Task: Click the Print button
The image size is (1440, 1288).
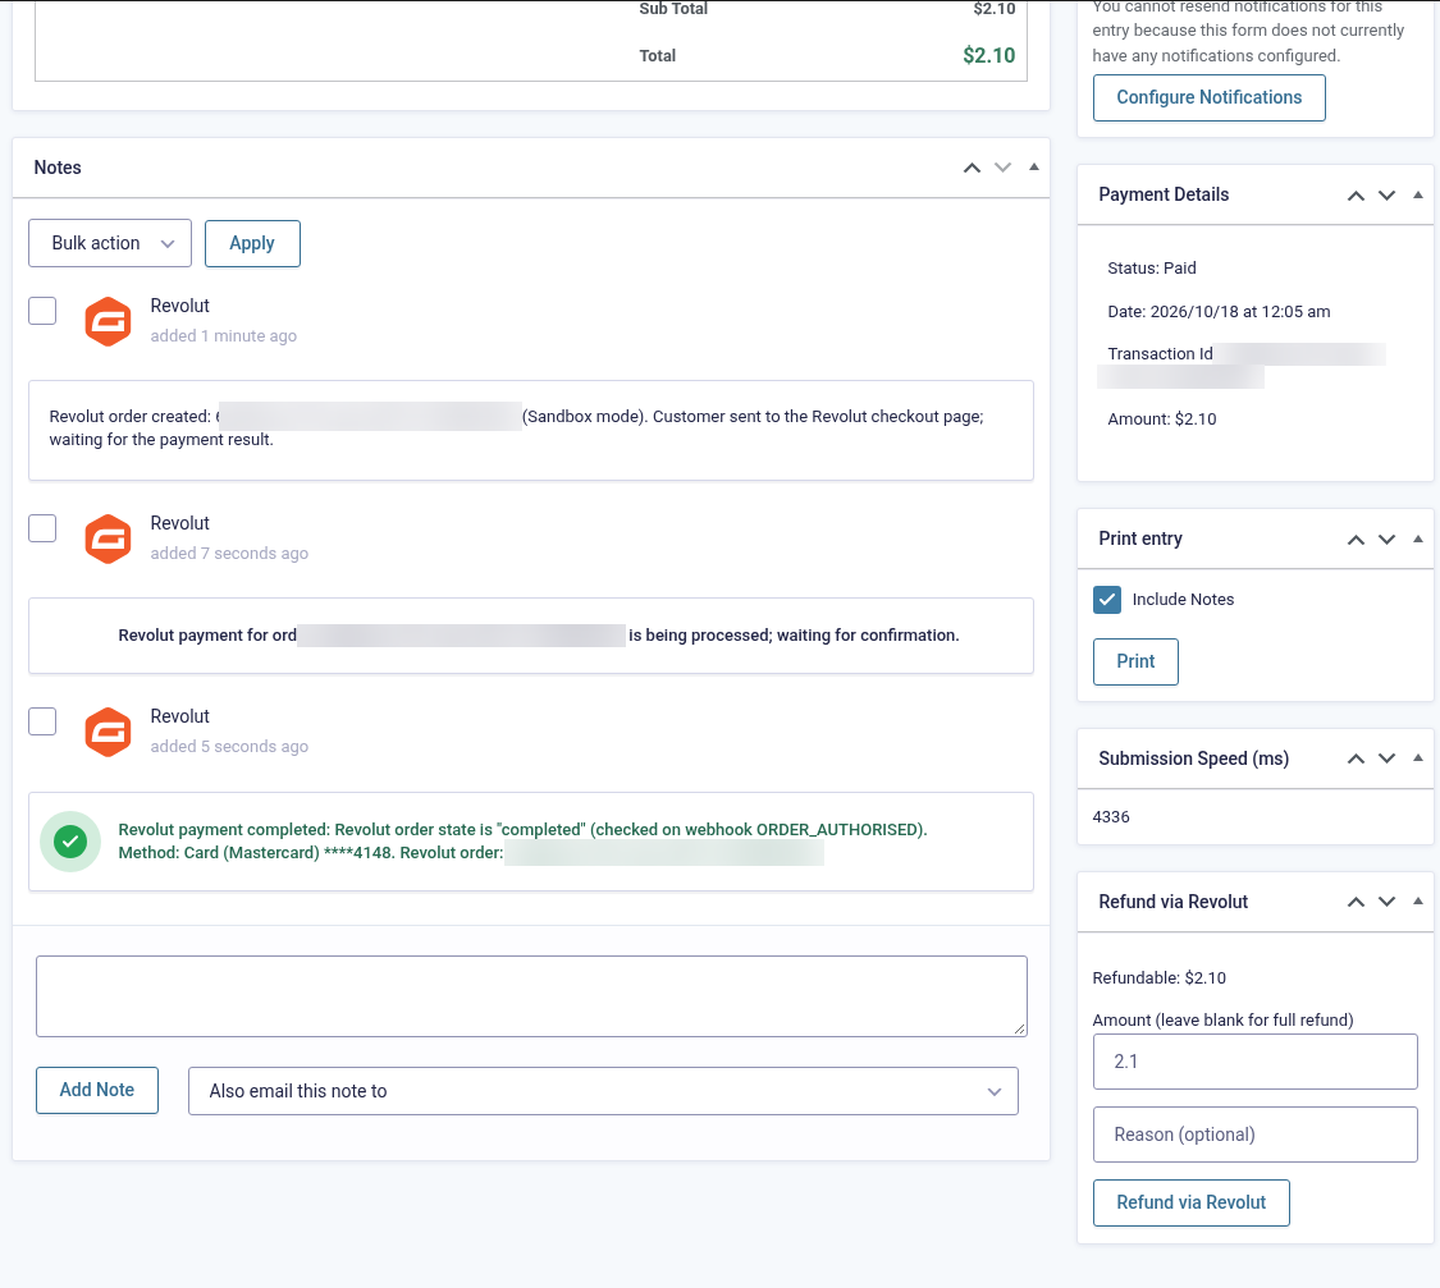Action: pyautogui.click(x=1136, y=662)
